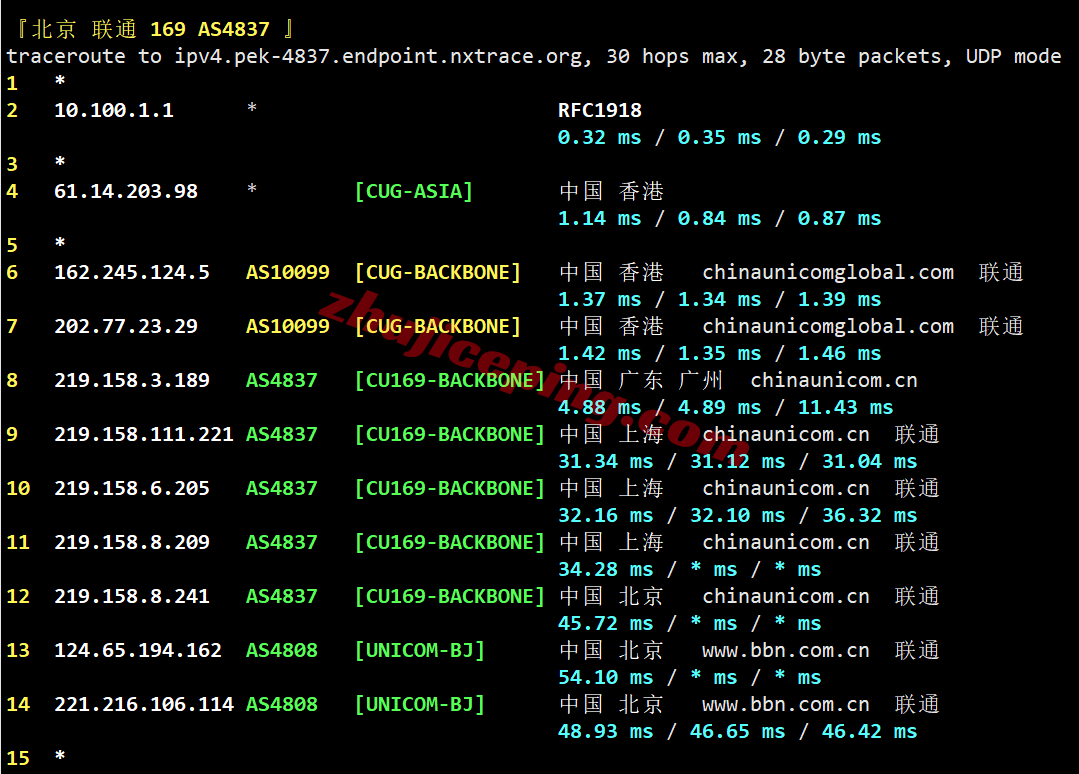The width and height of the screenshot is (1079, 774).
Task: Click www.bbn.com.cn on hop 13 row
Action: (x=786, y=650)
